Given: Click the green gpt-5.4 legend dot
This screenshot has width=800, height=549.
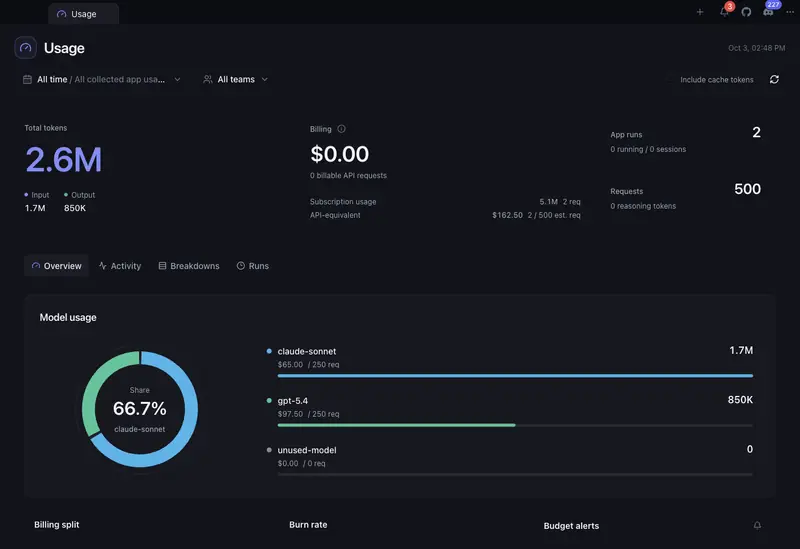Looking at the screenshot, I should click(x=269, y=401).
